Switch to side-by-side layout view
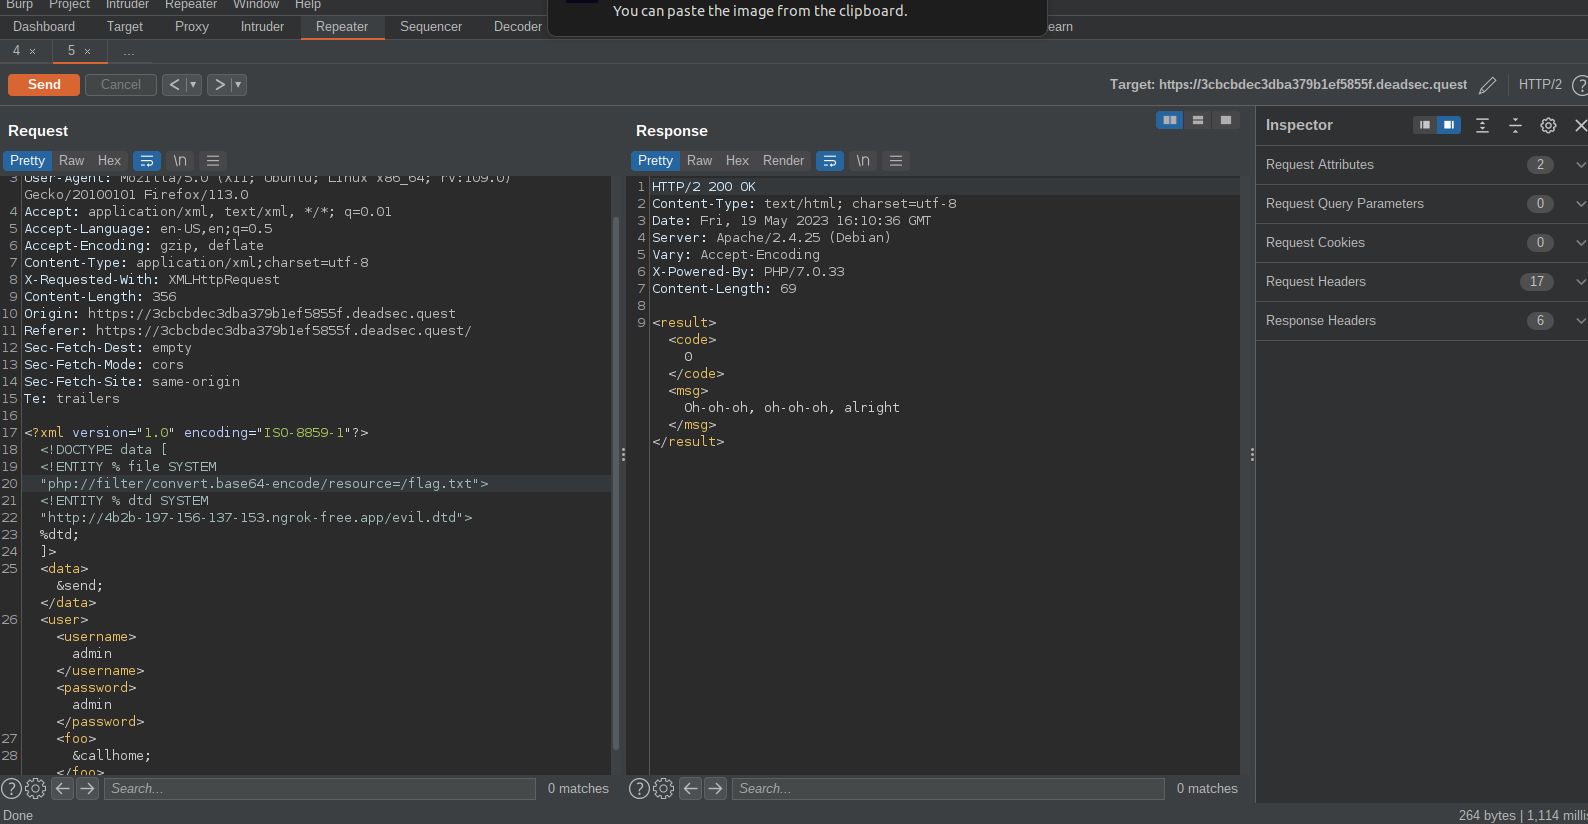Image resolution: width=1588 pixels, height=824 pixels. pos(1170,120)
